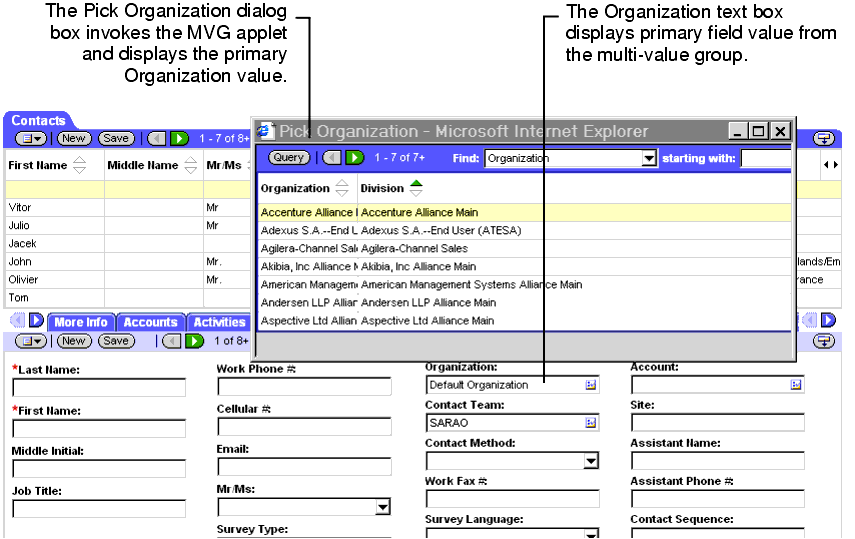
Task: Open Contact Team multi-value picker icon
Action: point(591,423)
